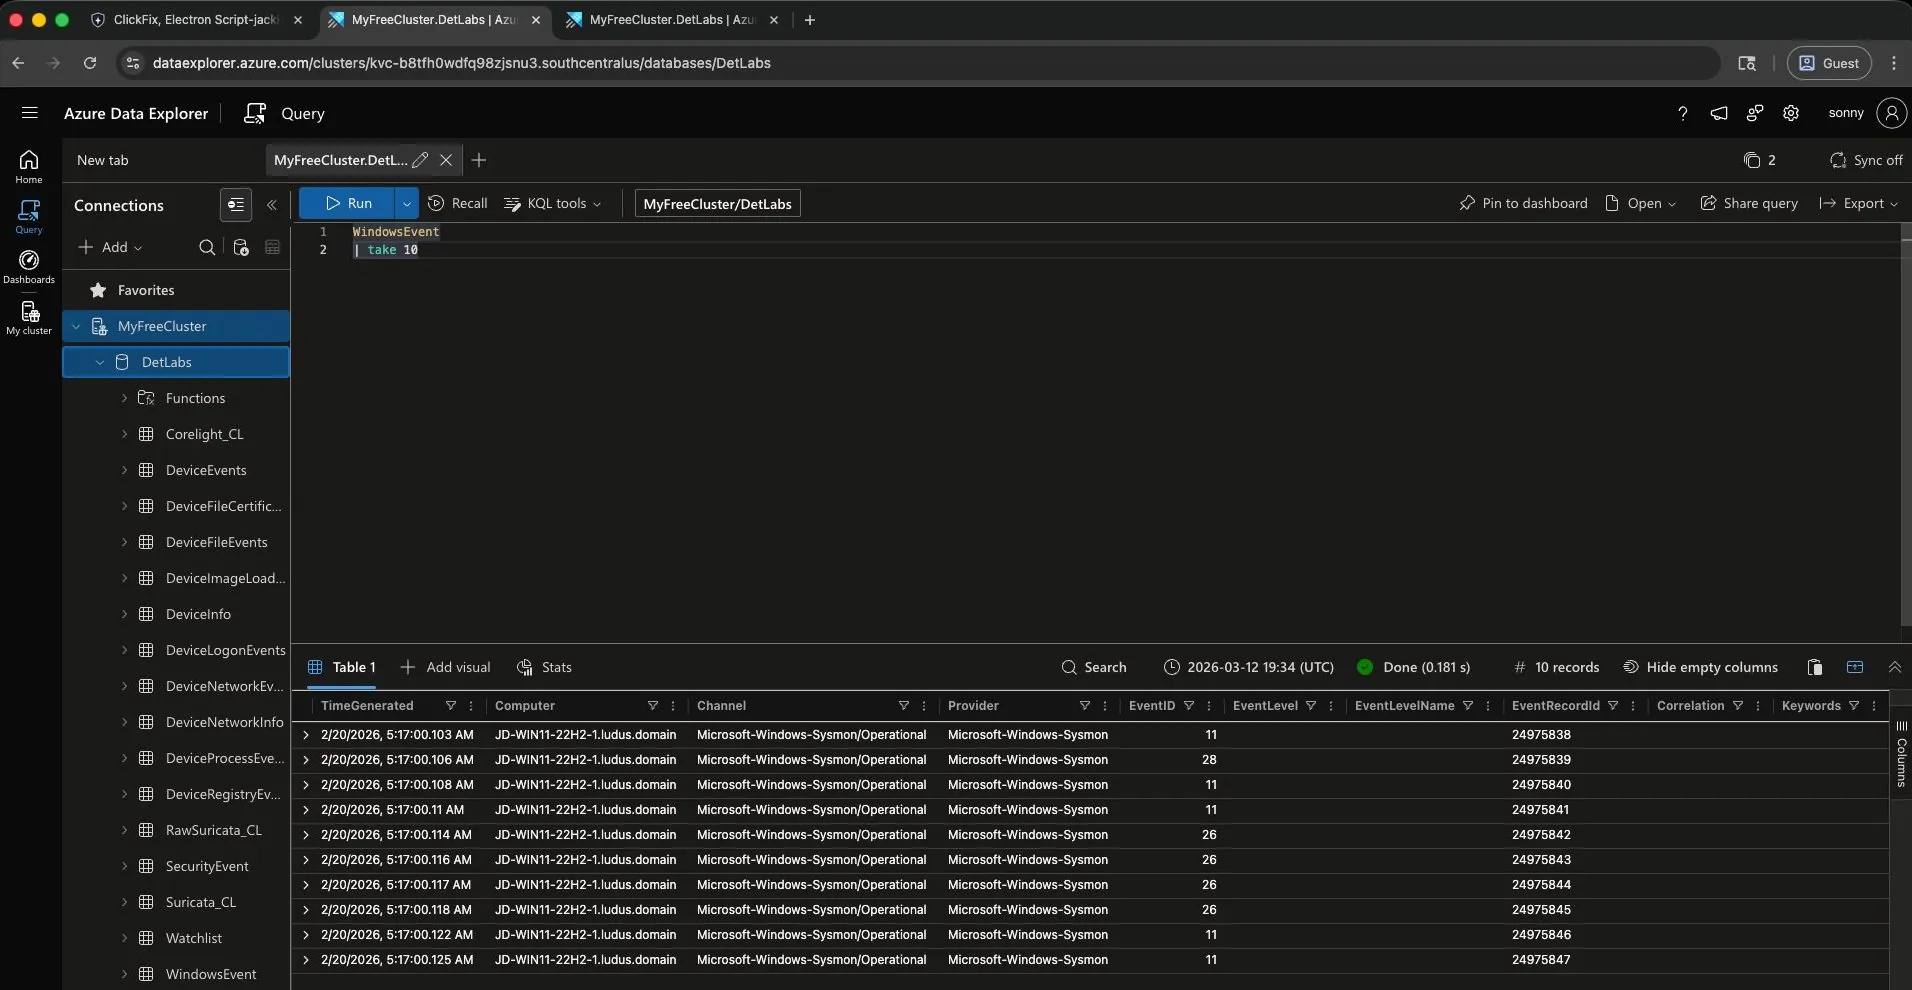Close the MyFreeCluster.DetL query tab
The height and width of the screenshot is (990, 1912).
[446, 160]
